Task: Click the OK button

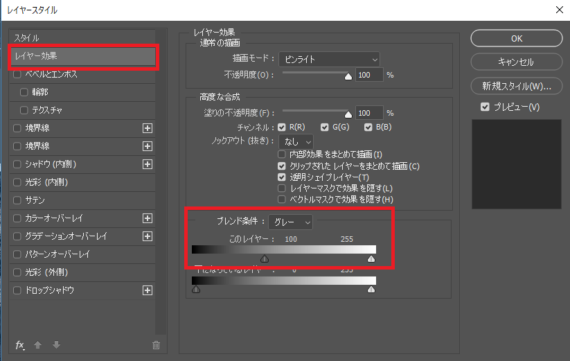Action: pos(517,39)
